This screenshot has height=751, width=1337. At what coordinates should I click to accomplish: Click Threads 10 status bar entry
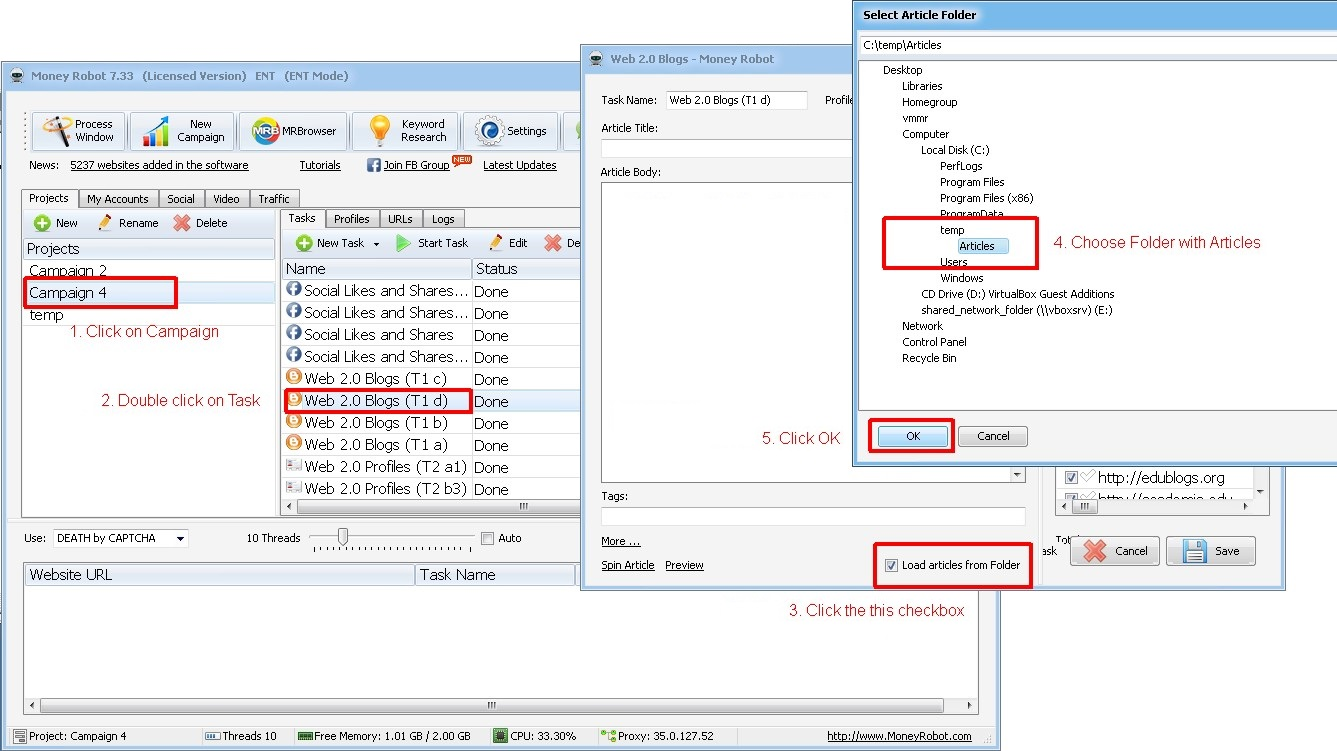tap(240, 736)
